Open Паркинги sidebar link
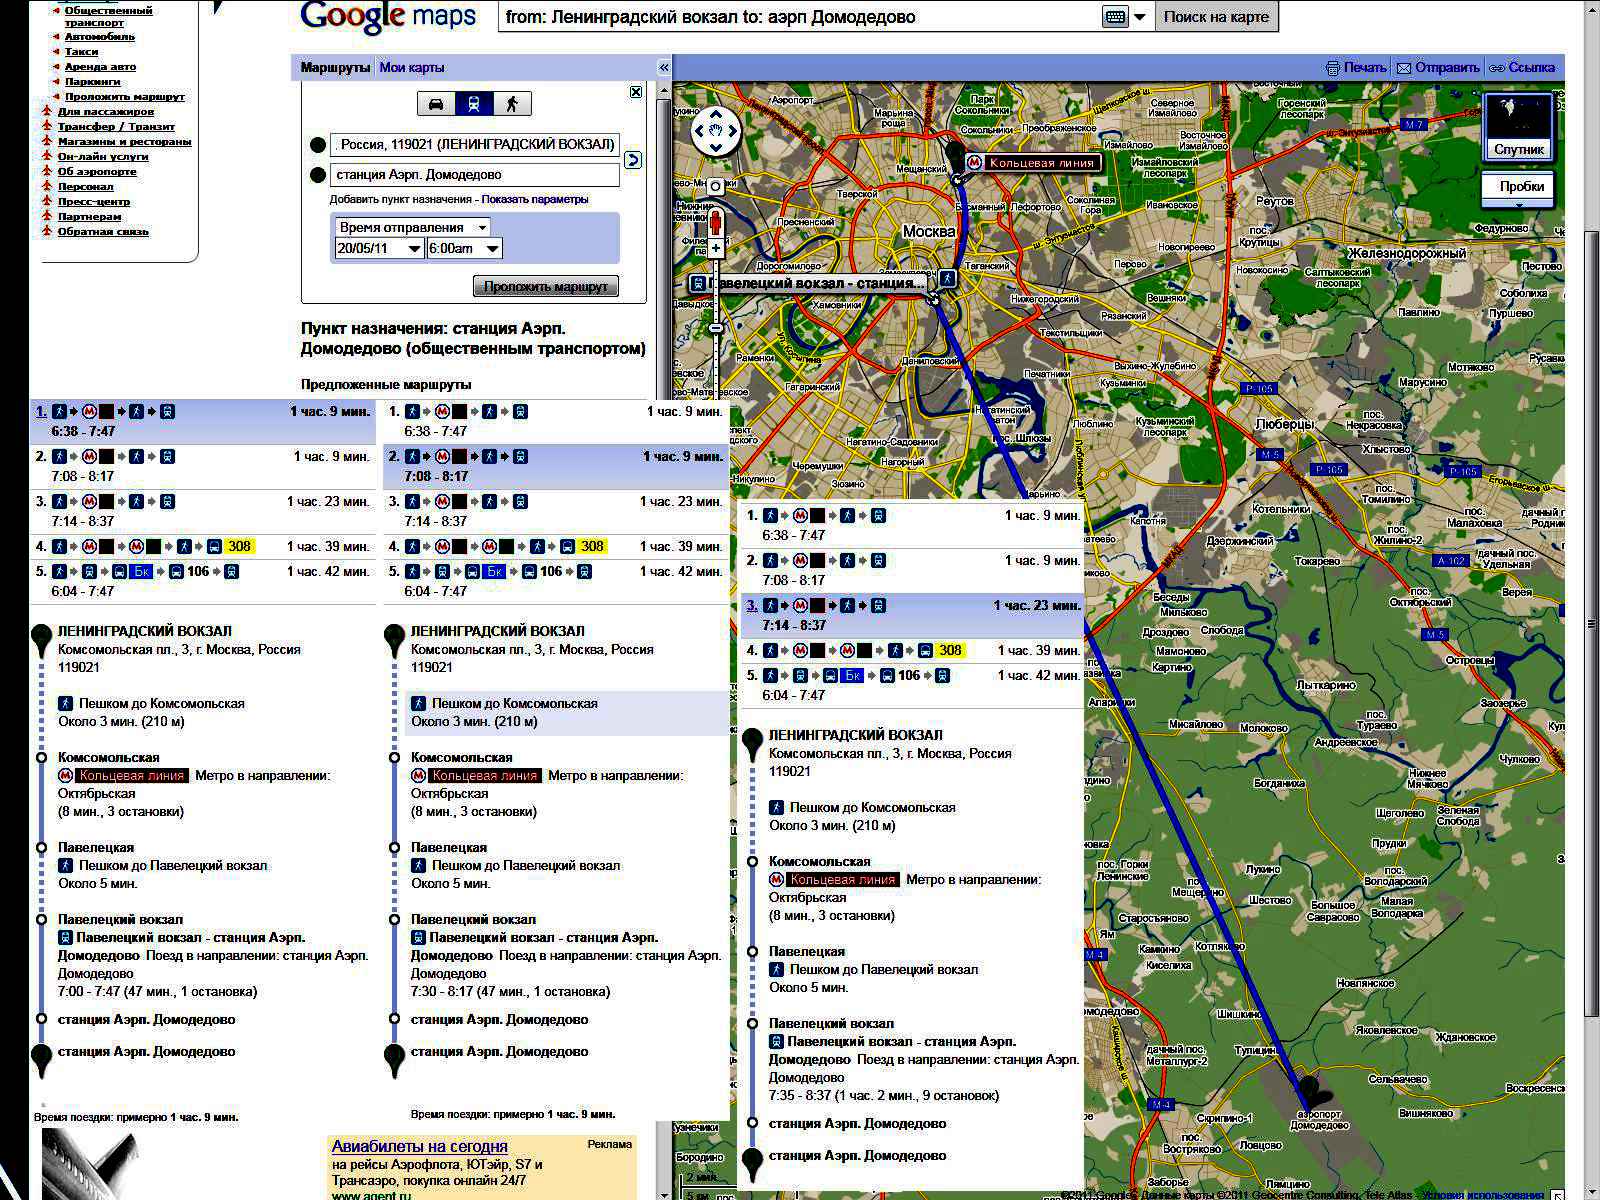Screen dimensions: 1600x1200 click(92, 82)
